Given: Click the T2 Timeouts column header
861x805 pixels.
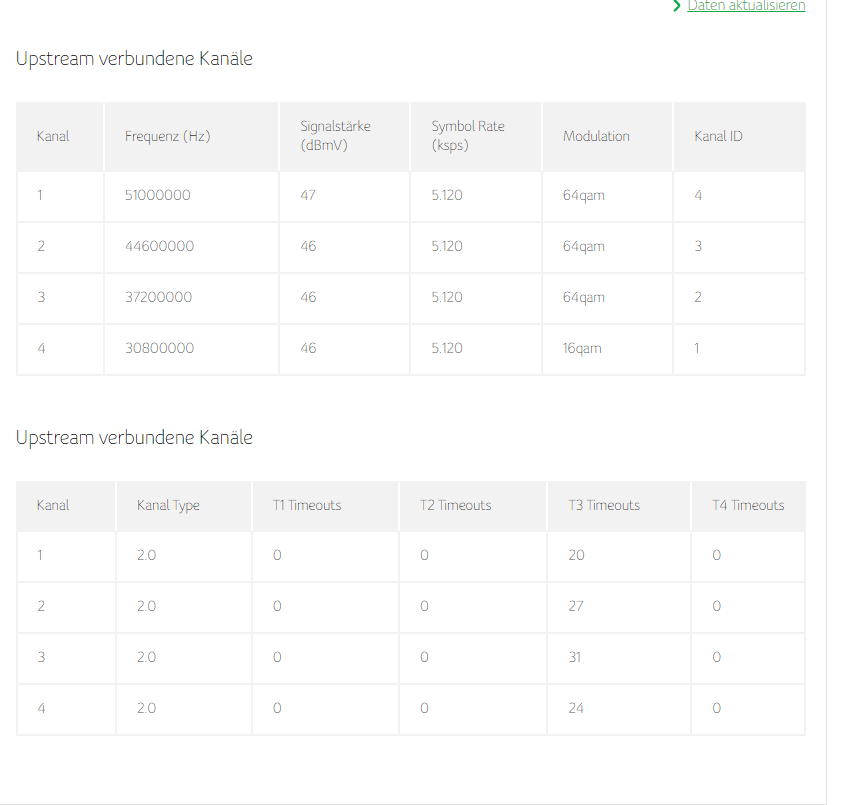Looking at the screenshot, I should point(455,505).
